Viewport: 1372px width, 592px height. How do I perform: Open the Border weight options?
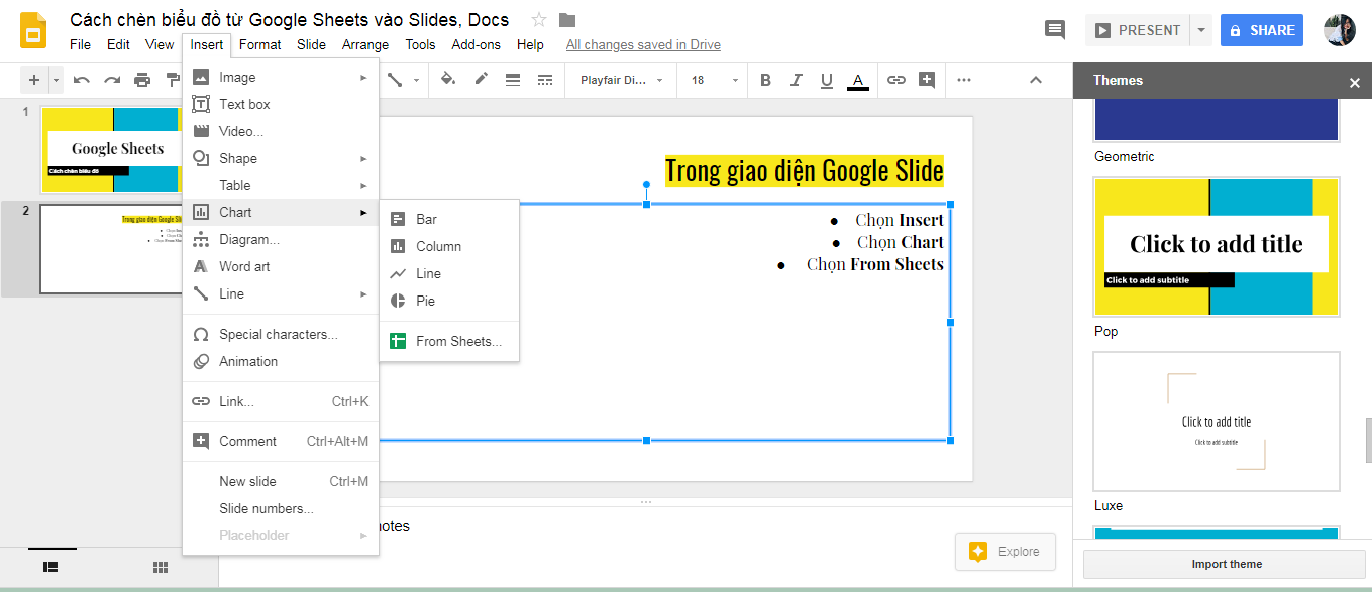513,80
